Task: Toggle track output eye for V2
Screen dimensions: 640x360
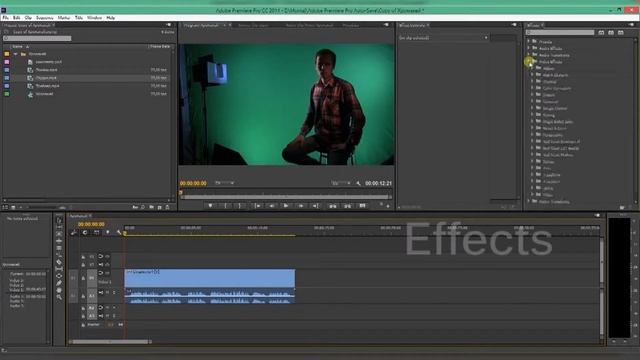Action: (107, 264)
